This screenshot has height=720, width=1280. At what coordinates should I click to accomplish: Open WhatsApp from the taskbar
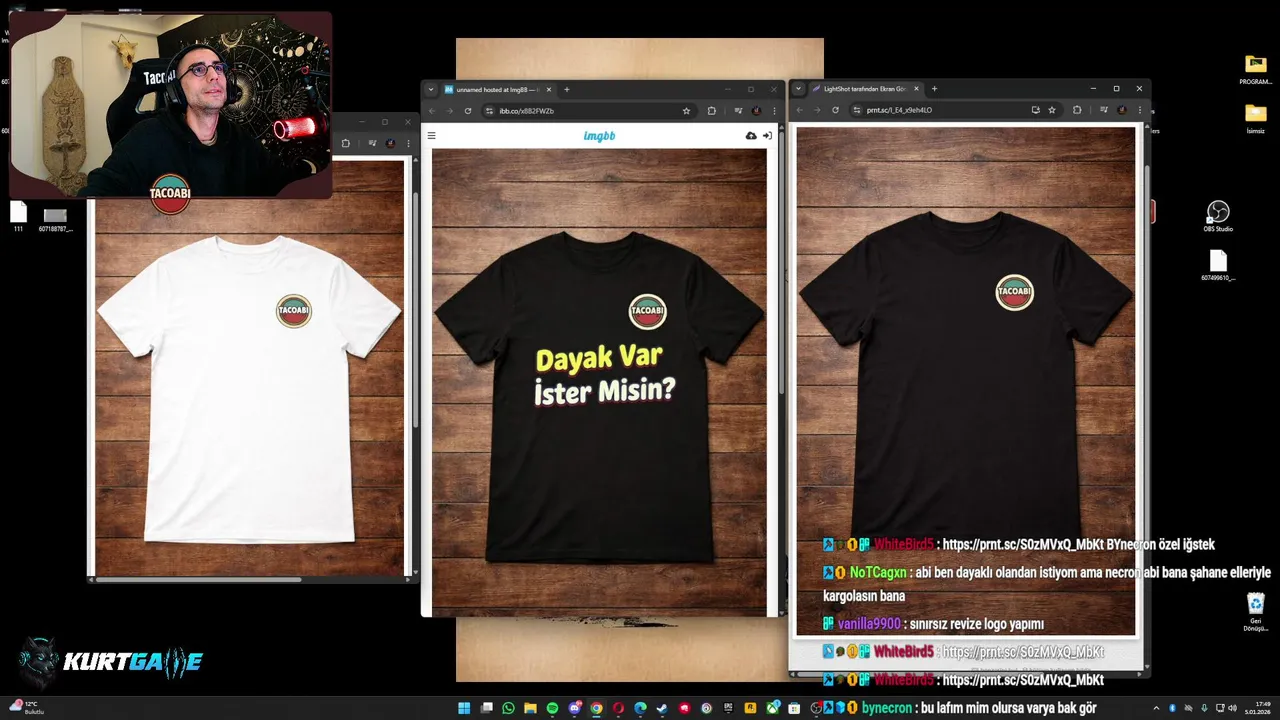[x=508, y=708]
